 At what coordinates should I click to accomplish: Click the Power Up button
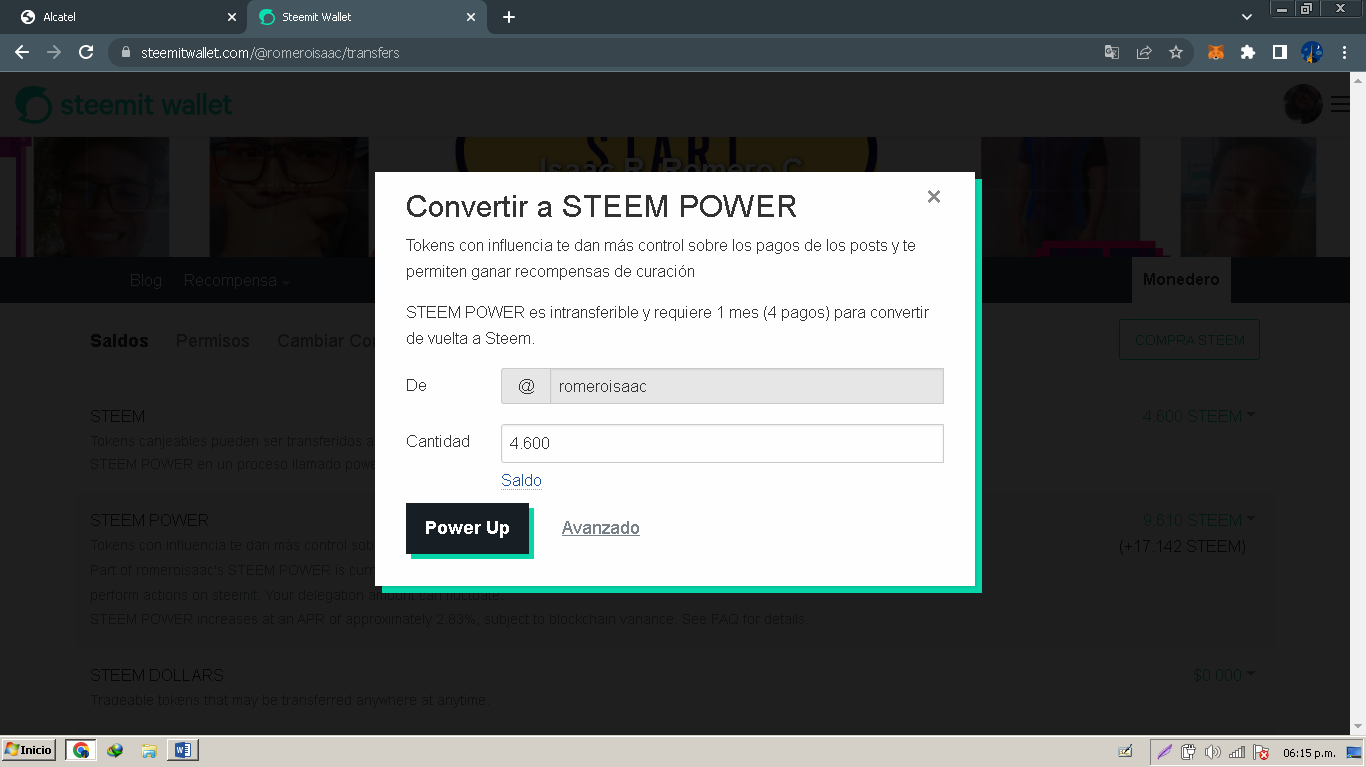(x=467, y=528)
